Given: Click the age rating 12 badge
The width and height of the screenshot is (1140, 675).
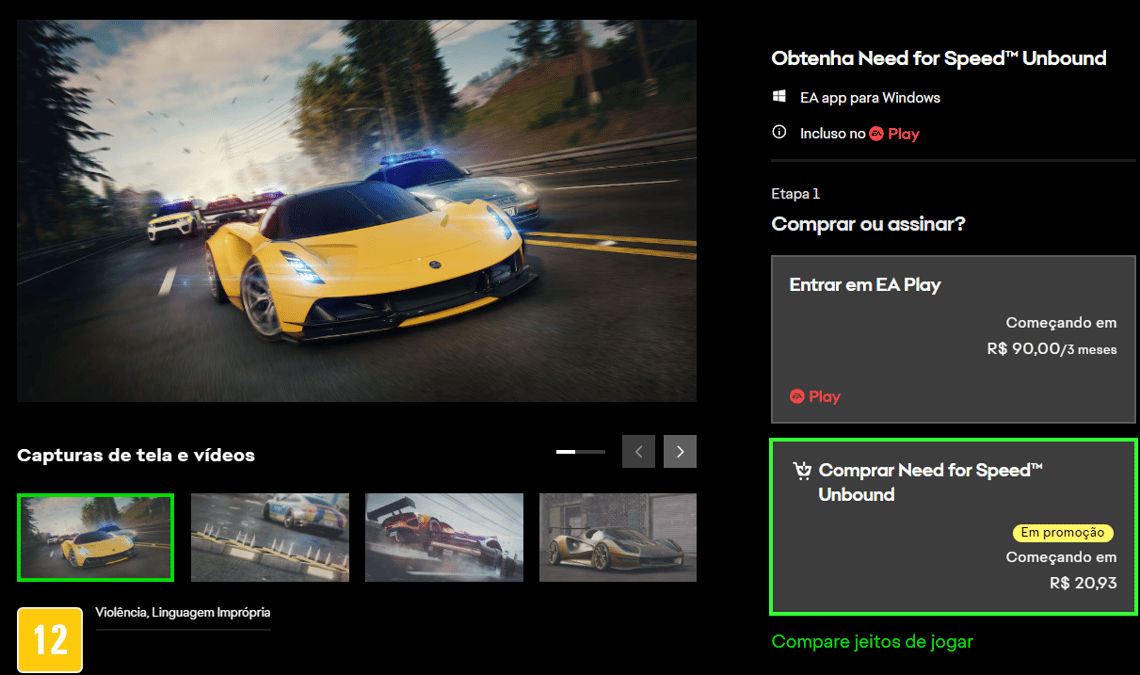Looking at the screenshot, I should pyautogui.click(x=49, y=639).
